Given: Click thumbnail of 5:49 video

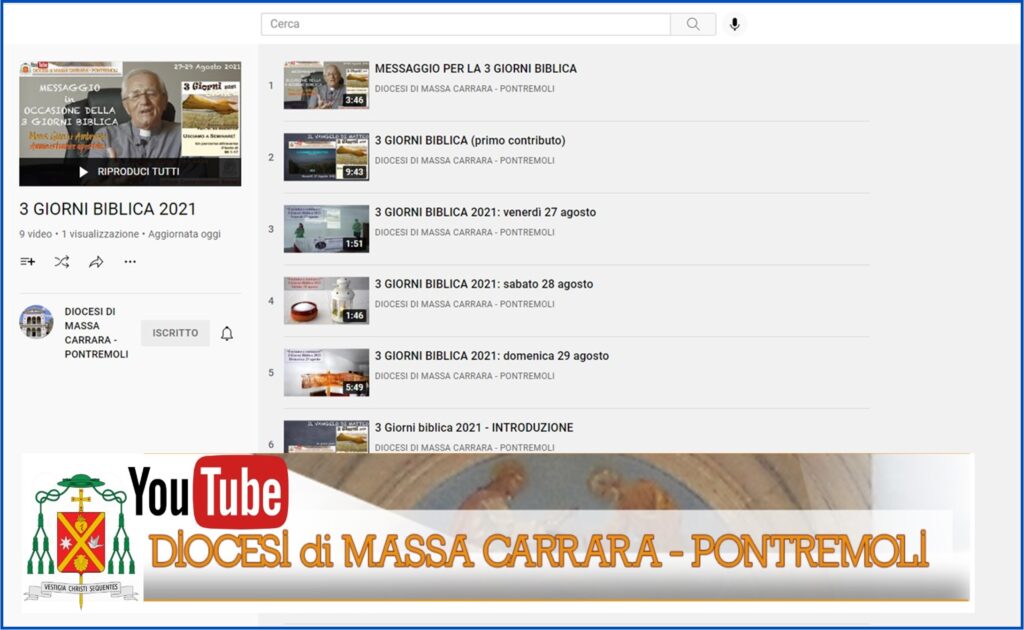Looking at the screenshot, I should coord(326,372).
